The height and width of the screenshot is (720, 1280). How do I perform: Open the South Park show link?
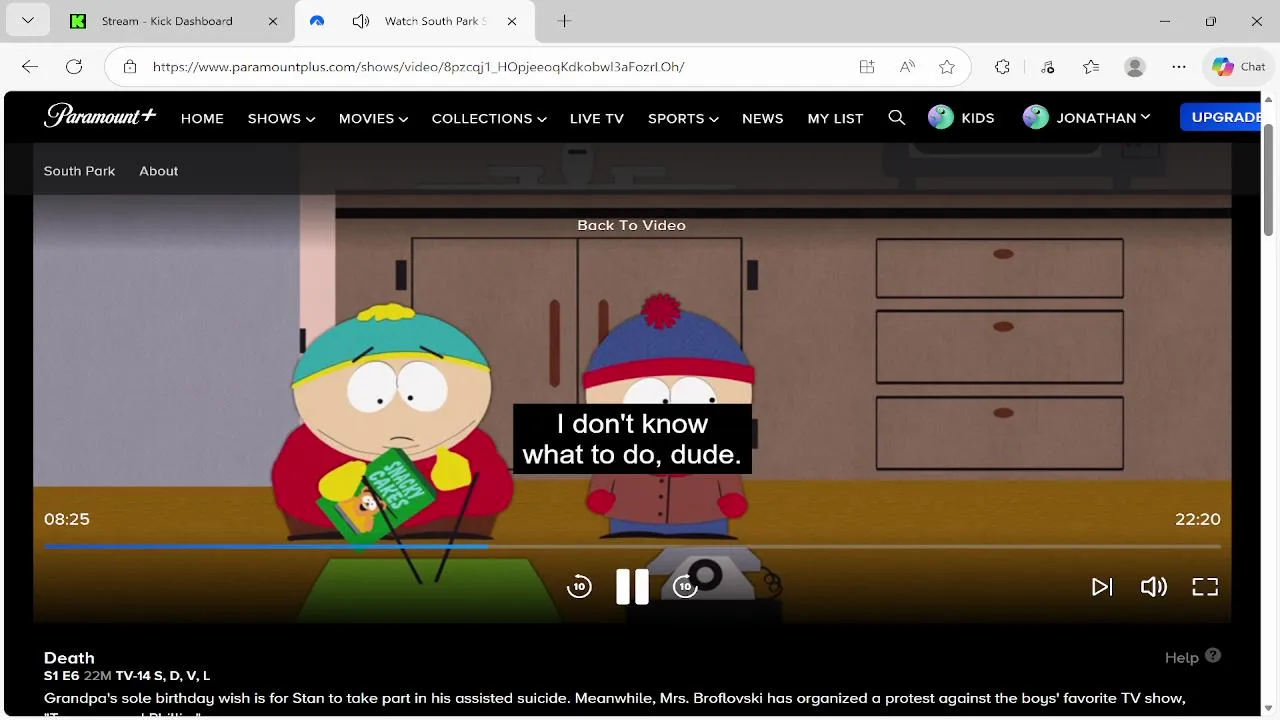[79, 171]
